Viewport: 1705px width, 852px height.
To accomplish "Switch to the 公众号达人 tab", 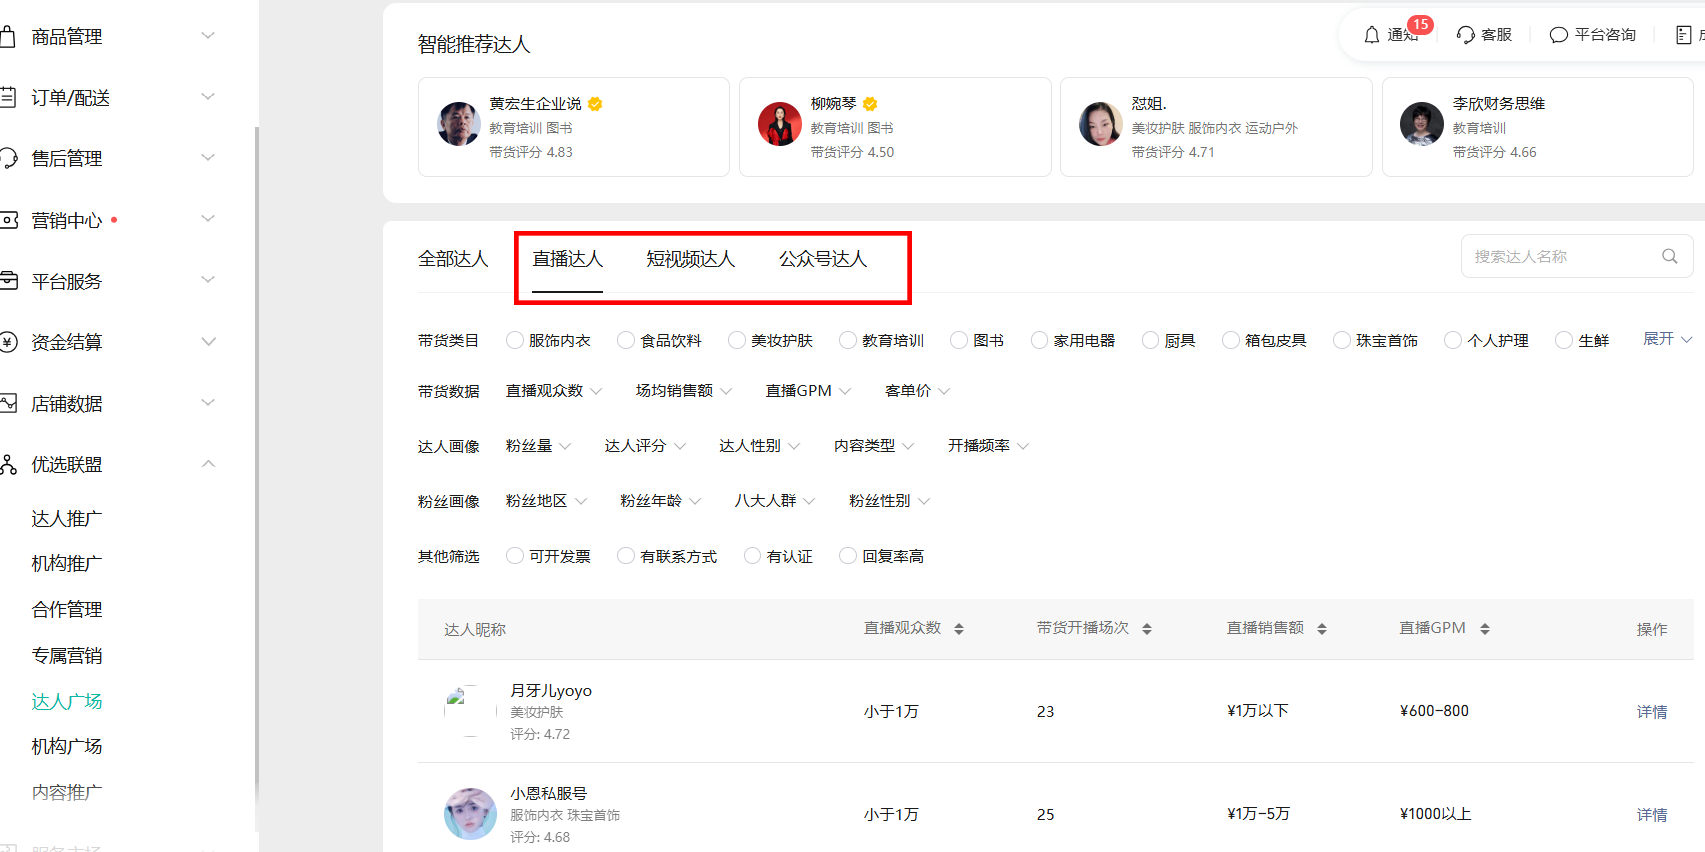I will (823, 259).
